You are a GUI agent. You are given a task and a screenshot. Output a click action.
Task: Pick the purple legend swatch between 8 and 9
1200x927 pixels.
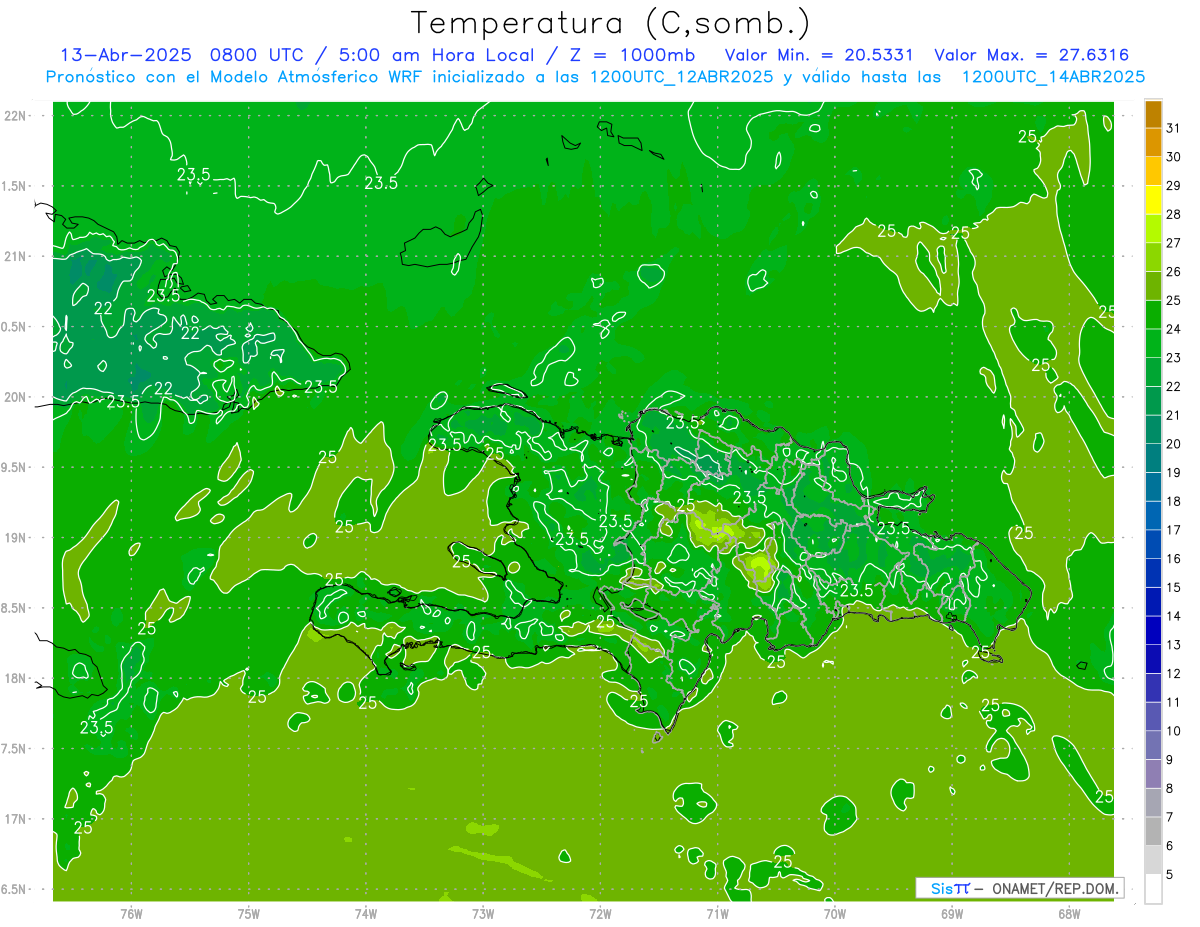pyautogui.click(x=1153, y=774)
